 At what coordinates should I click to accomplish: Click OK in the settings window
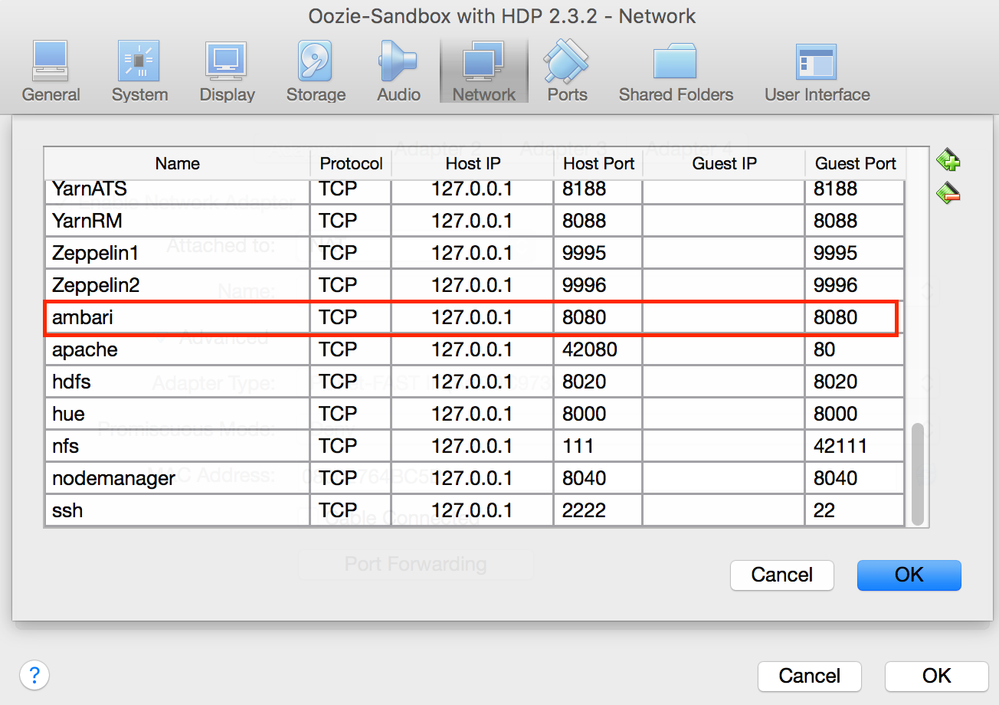coord(936,676)
